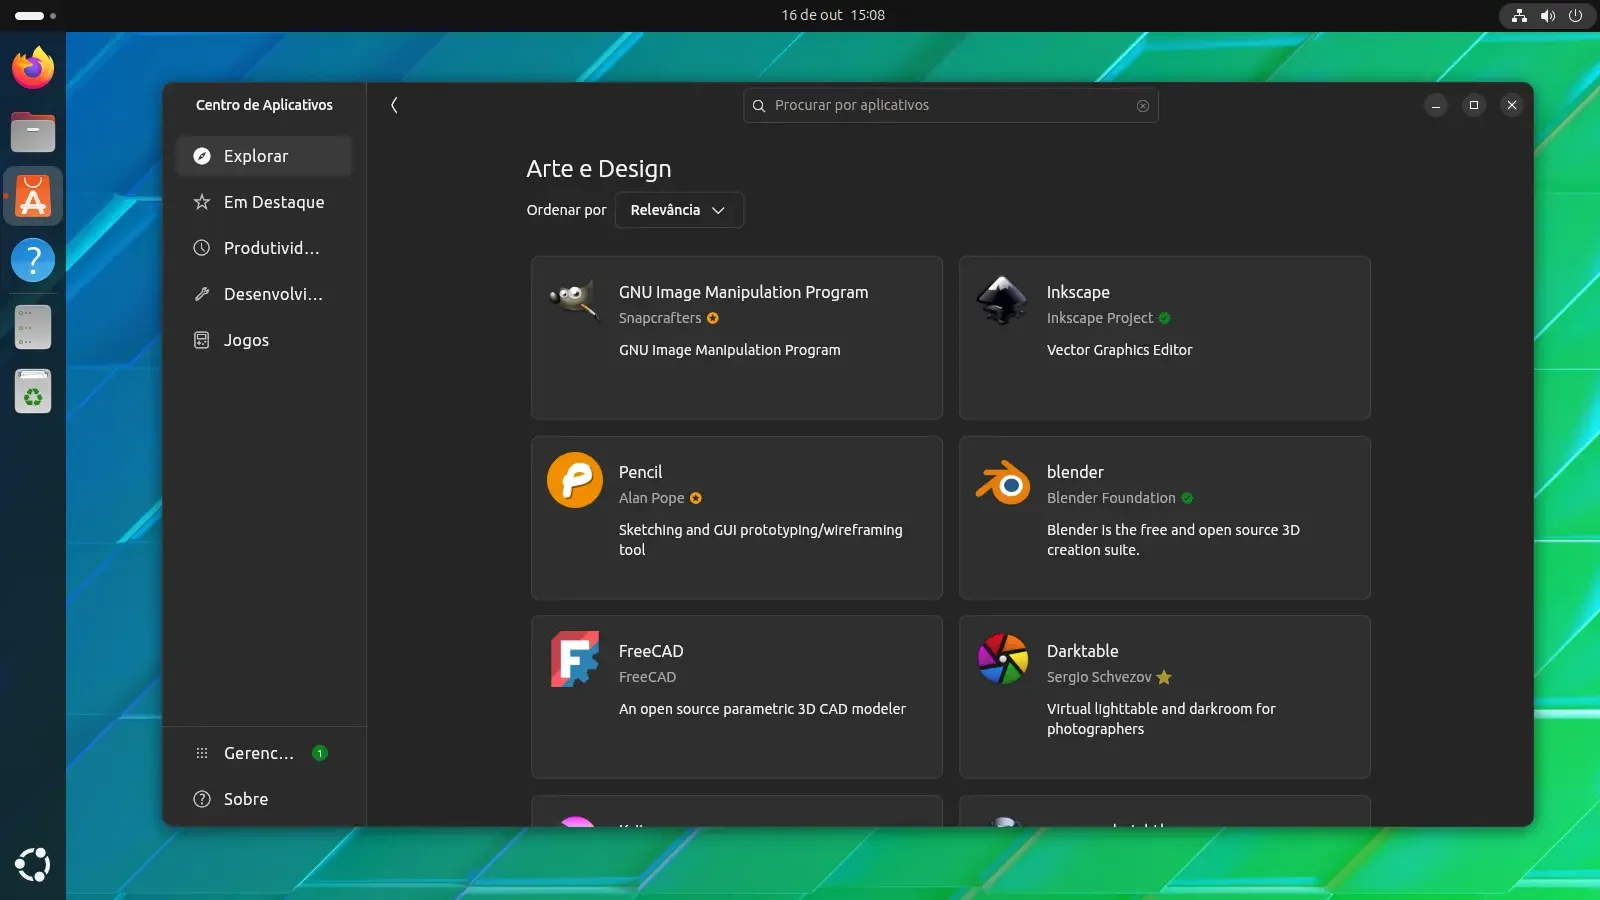Click the Blender Foundation publisher name

tap(1111, 498)
